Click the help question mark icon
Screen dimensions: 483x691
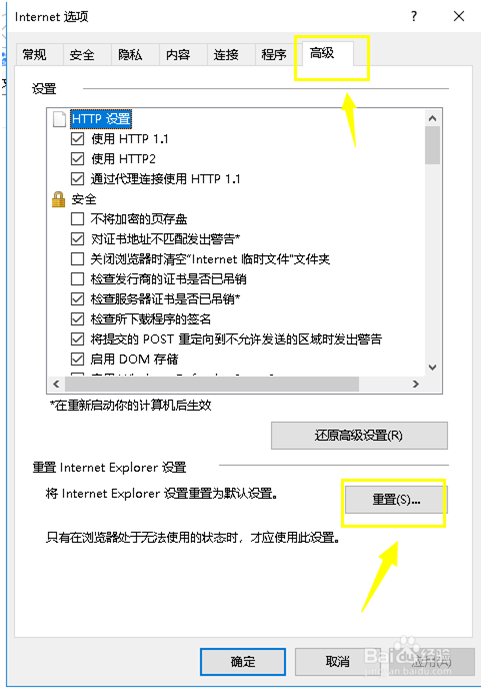point(413,16)
